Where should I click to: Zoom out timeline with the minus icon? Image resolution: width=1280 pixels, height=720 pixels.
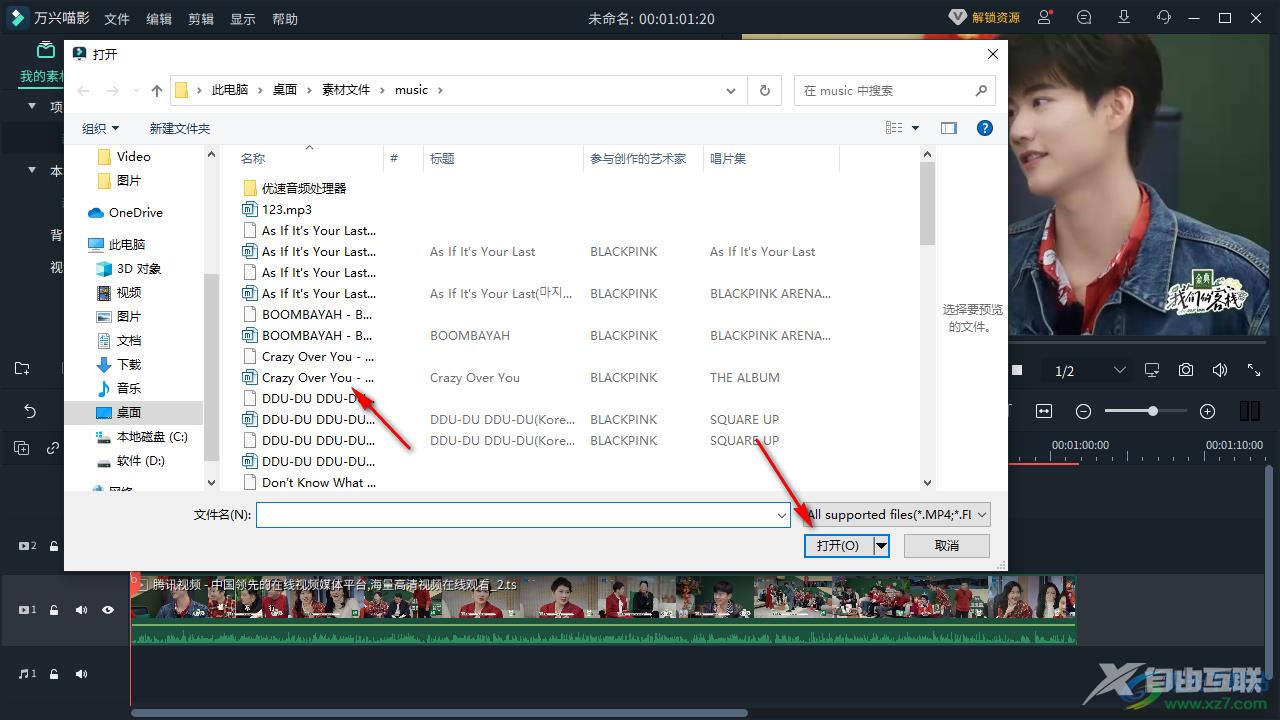(1083, 411)
